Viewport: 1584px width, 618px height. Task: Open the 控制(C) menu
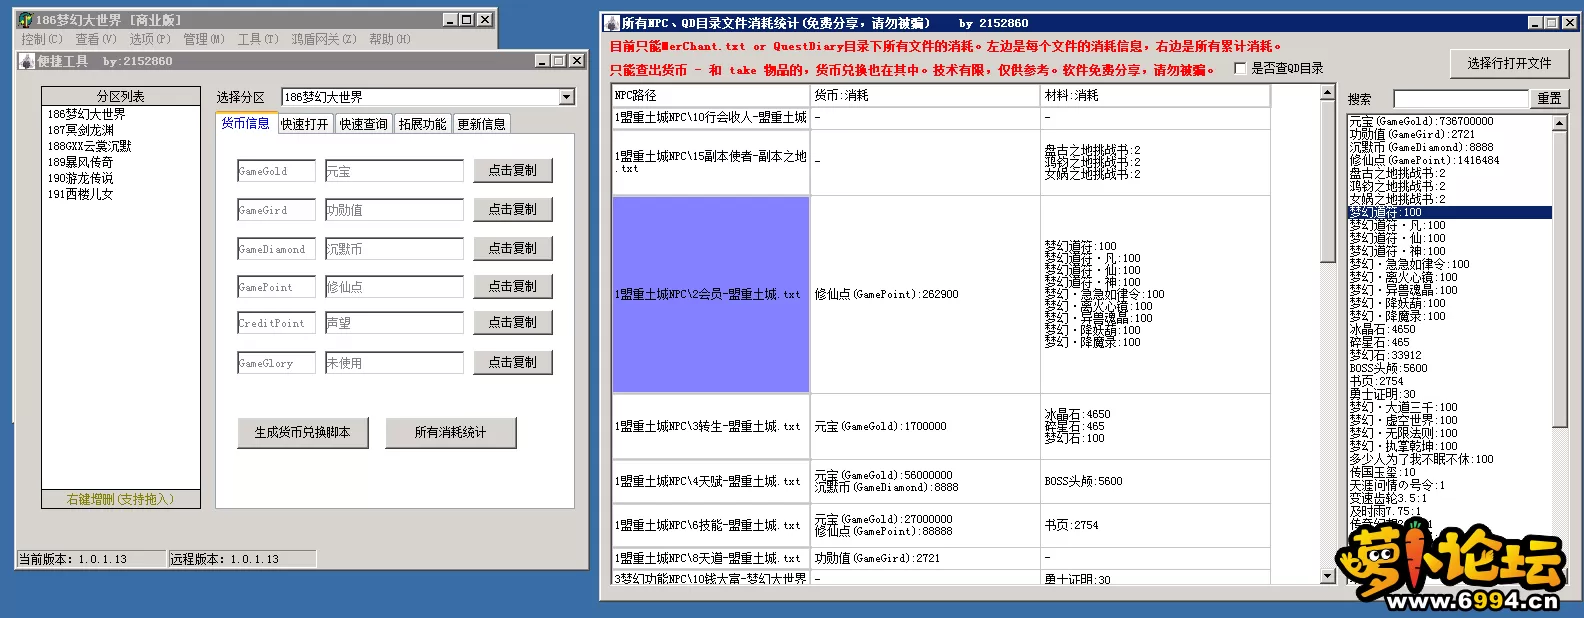[x=42, y=39]
